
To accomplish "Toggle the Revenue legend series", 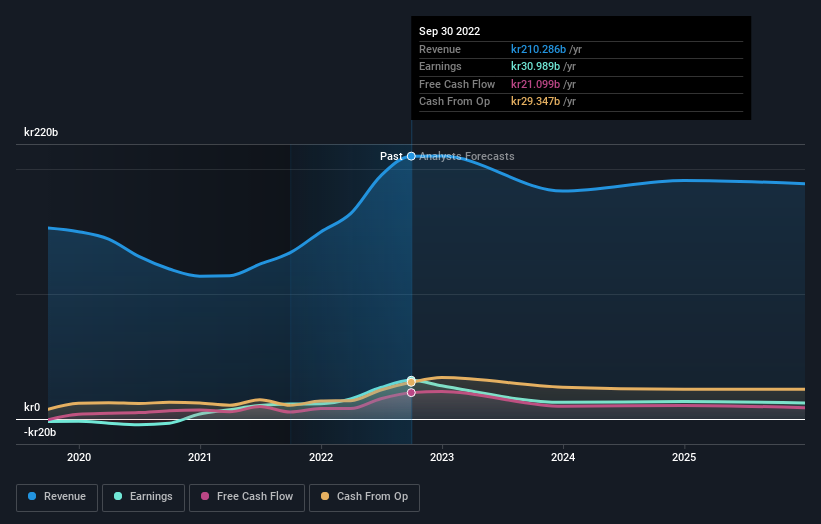I will point(57,497).
